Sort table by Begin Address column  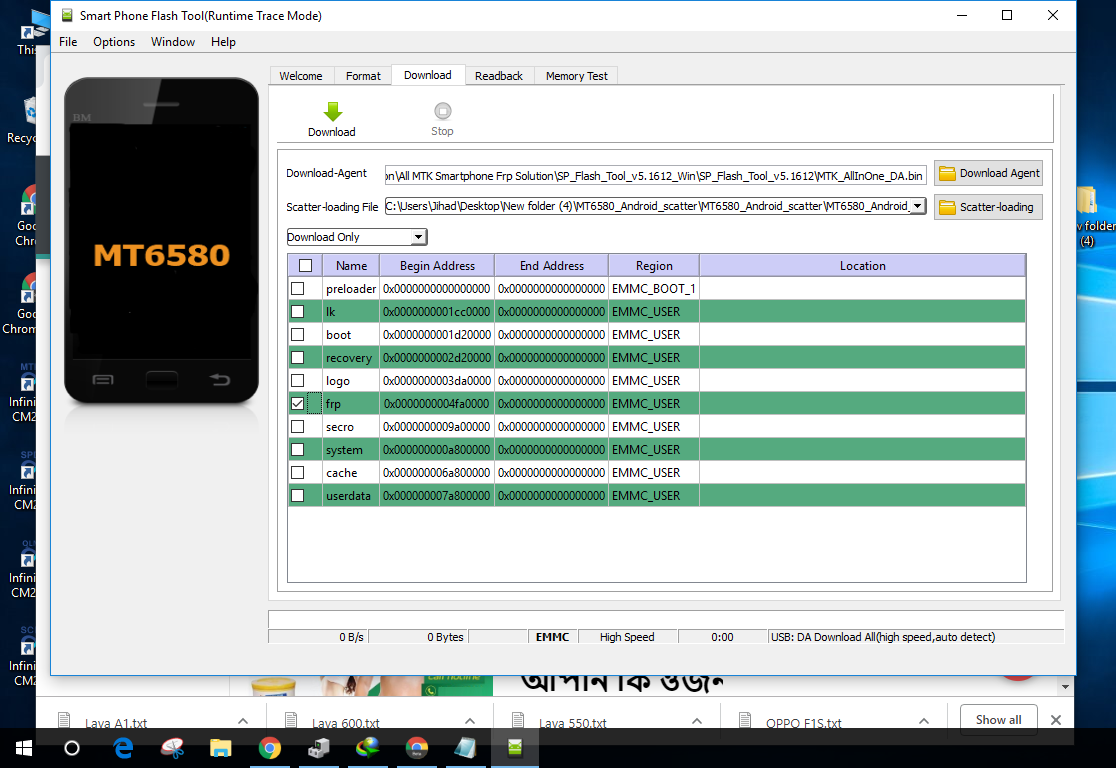[437, 265]
